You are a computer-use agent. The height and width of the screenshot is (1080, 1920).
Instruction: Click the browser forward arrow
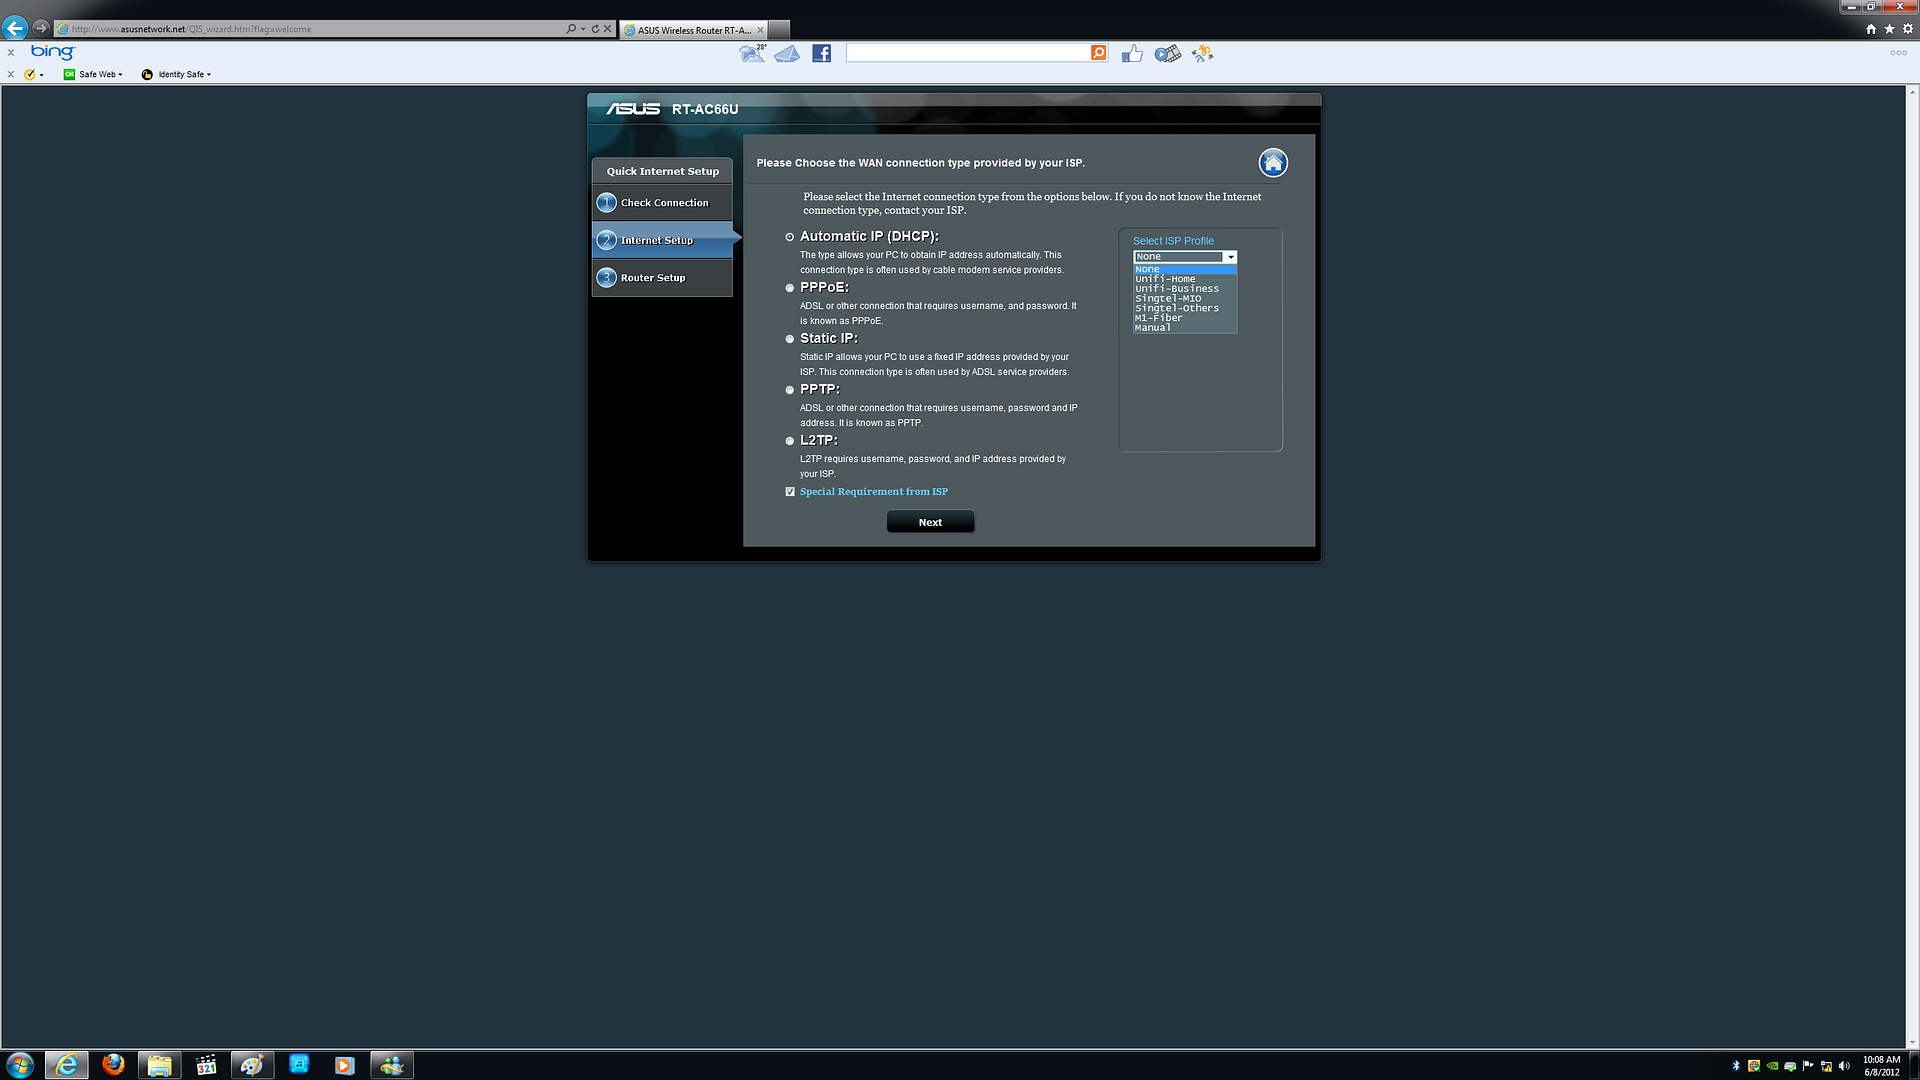coord(41,28)
